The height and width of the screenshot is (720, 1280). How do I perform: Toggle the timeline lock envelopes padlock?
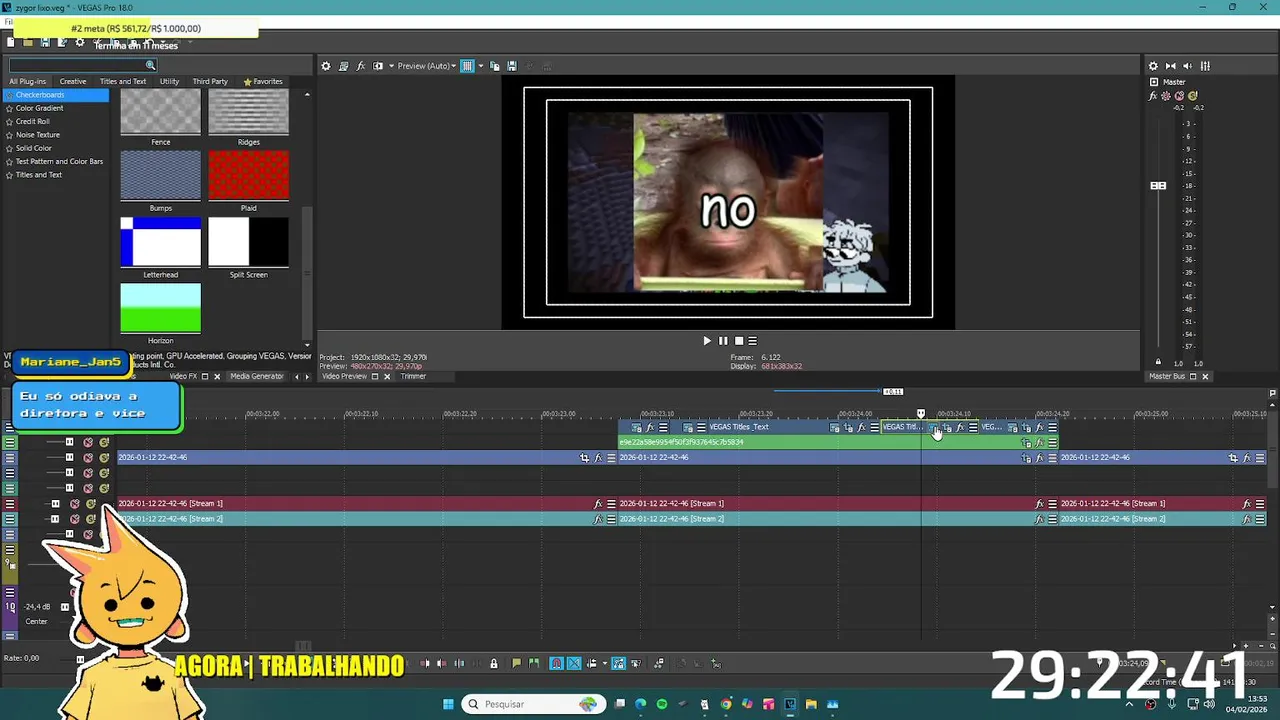[x=493, y=663]
